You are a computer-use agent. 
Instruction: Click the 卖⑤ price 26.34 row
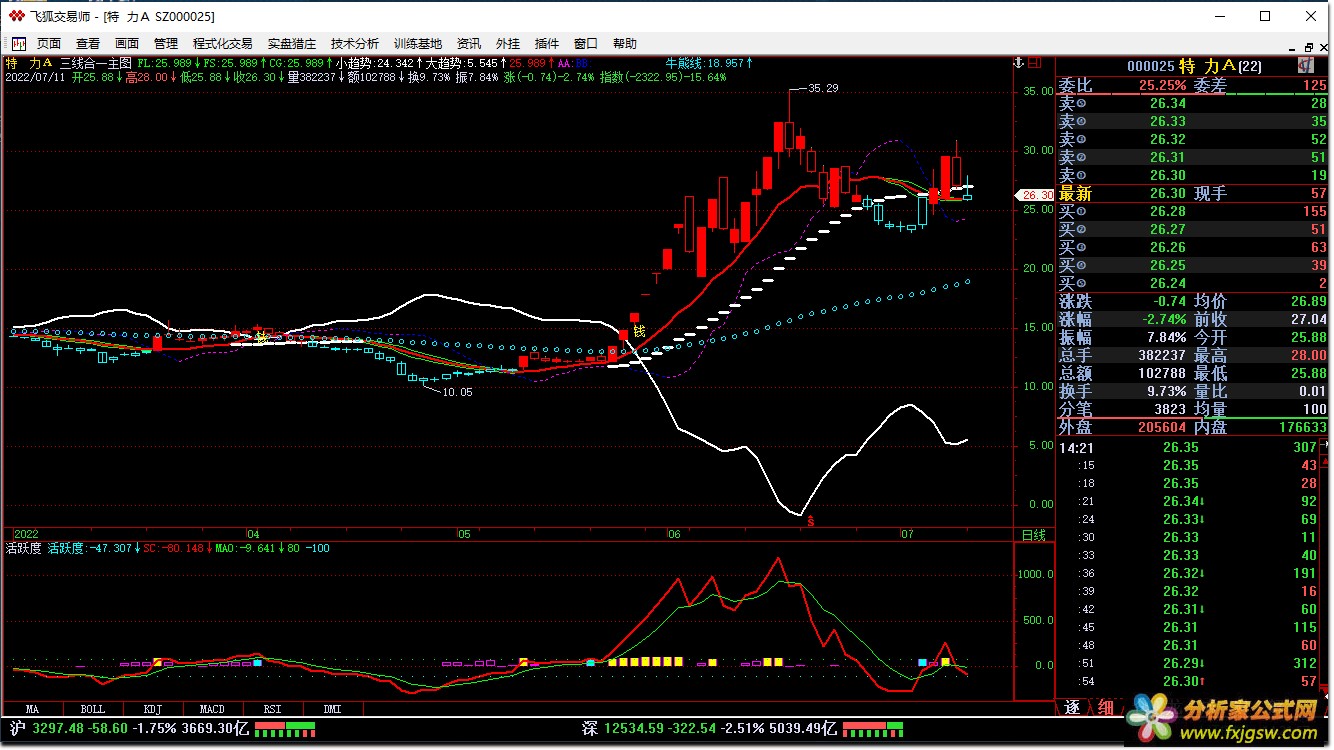(x=1193, y=103)
